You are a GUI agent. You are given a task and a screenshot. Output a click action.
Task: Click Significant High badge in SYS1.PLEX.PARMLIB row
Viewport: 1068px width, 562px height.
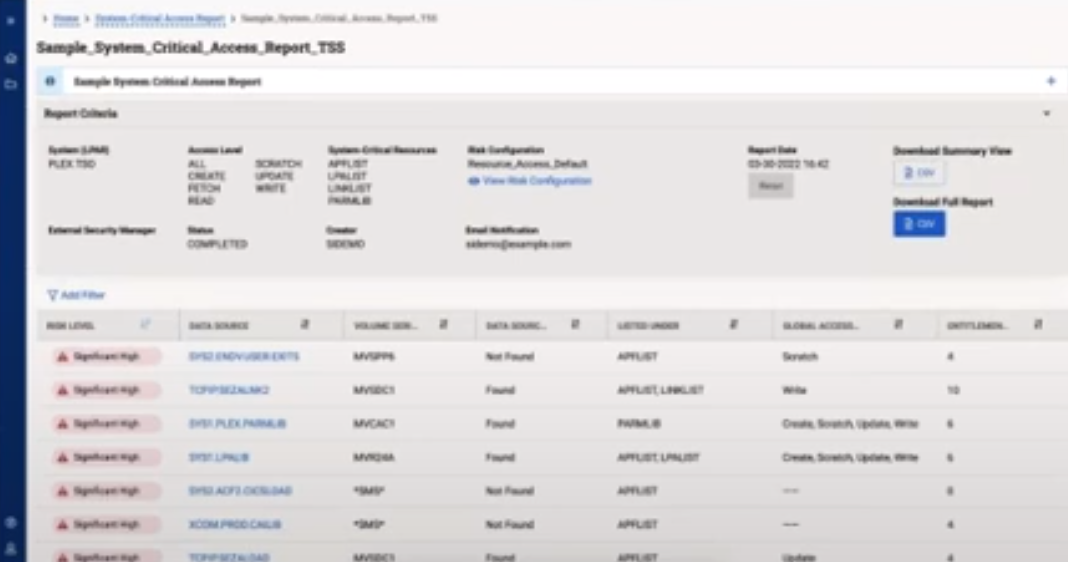[x=106, y=424]
